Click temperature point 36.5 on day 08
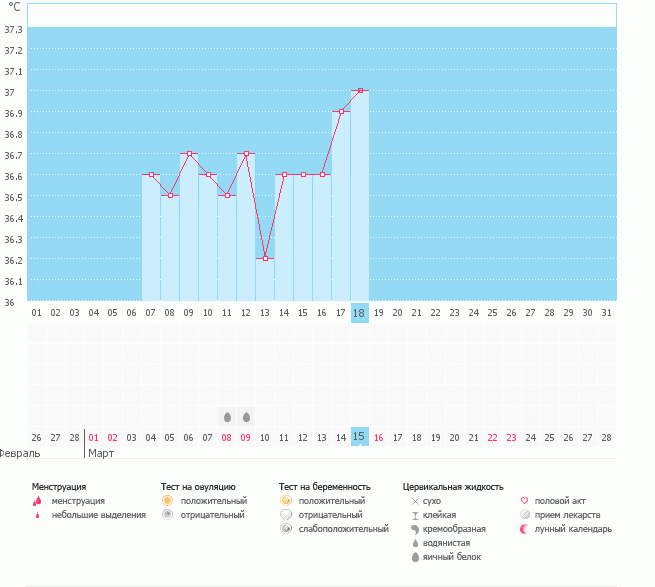 coord(170,196)
